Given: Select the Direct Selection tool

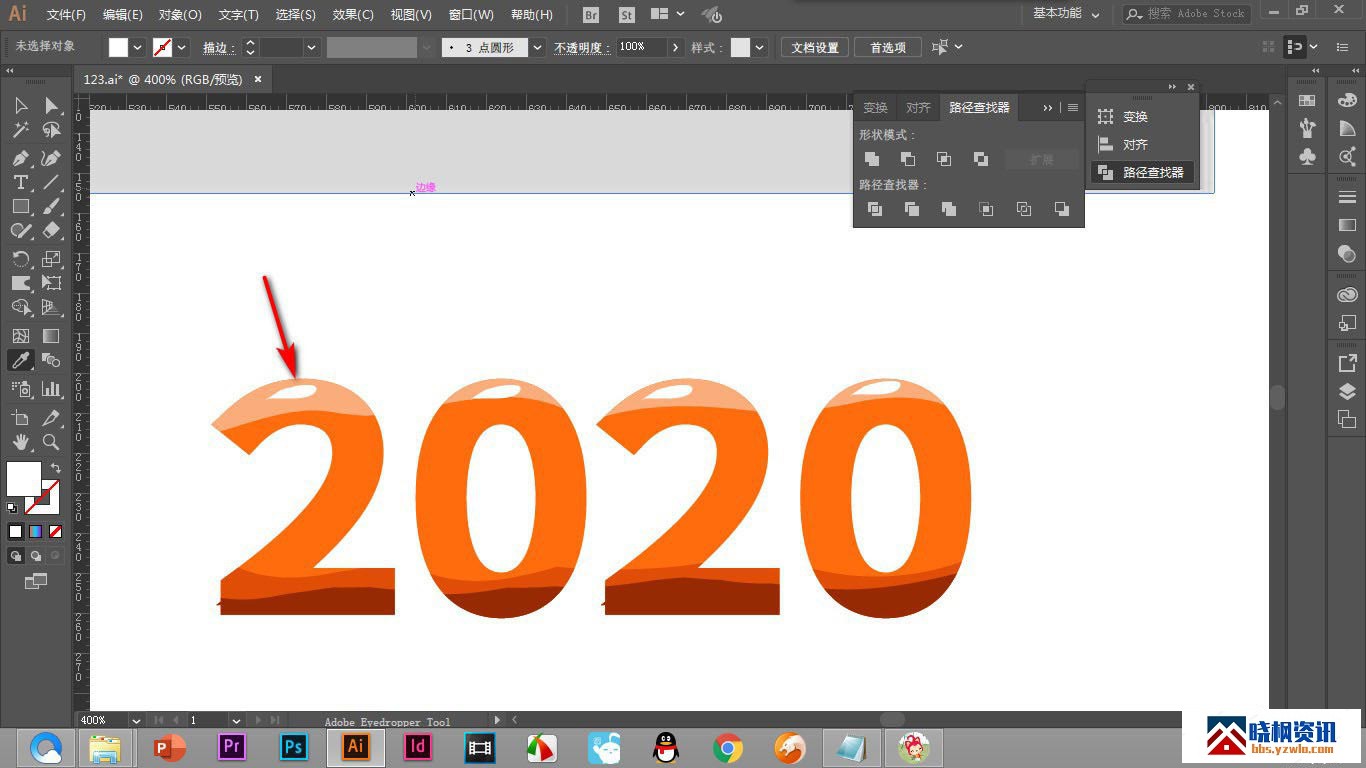Looking at the screenshot, I should pyautogui.click(x=51, y=106).
